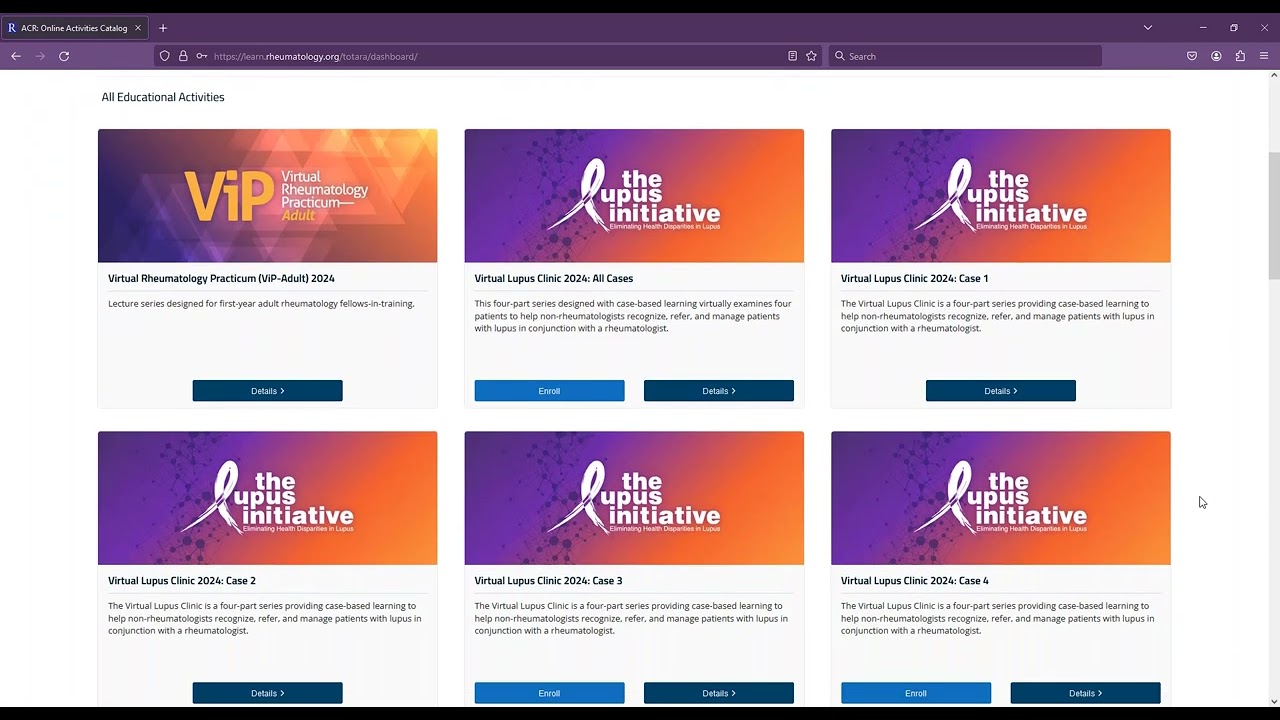Screen dimensions: 1280x720
Task: Open Details for Virtual Lupus Clinic Case 1
Action: coord(1001,391)
